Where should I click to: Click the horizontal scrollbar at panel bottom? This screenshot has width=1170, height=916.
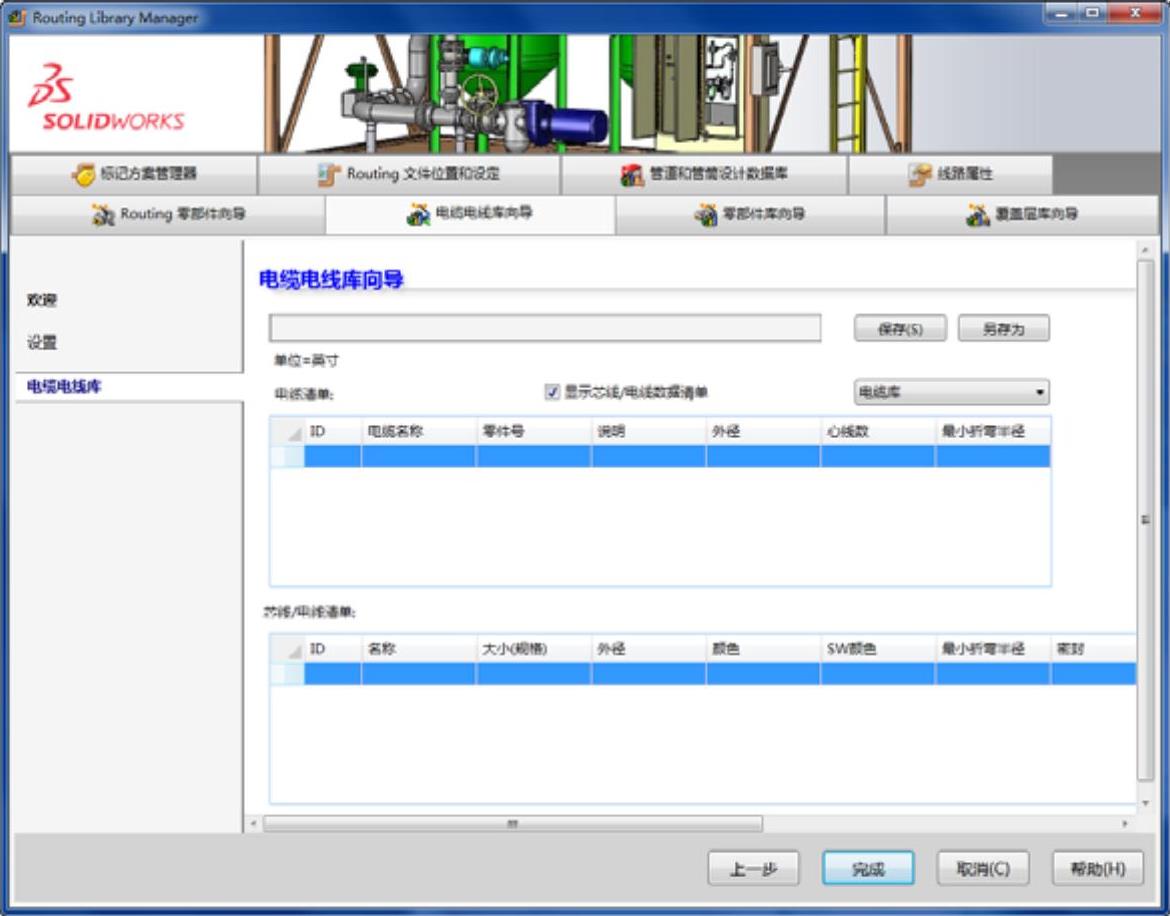[x=512, y=824]
